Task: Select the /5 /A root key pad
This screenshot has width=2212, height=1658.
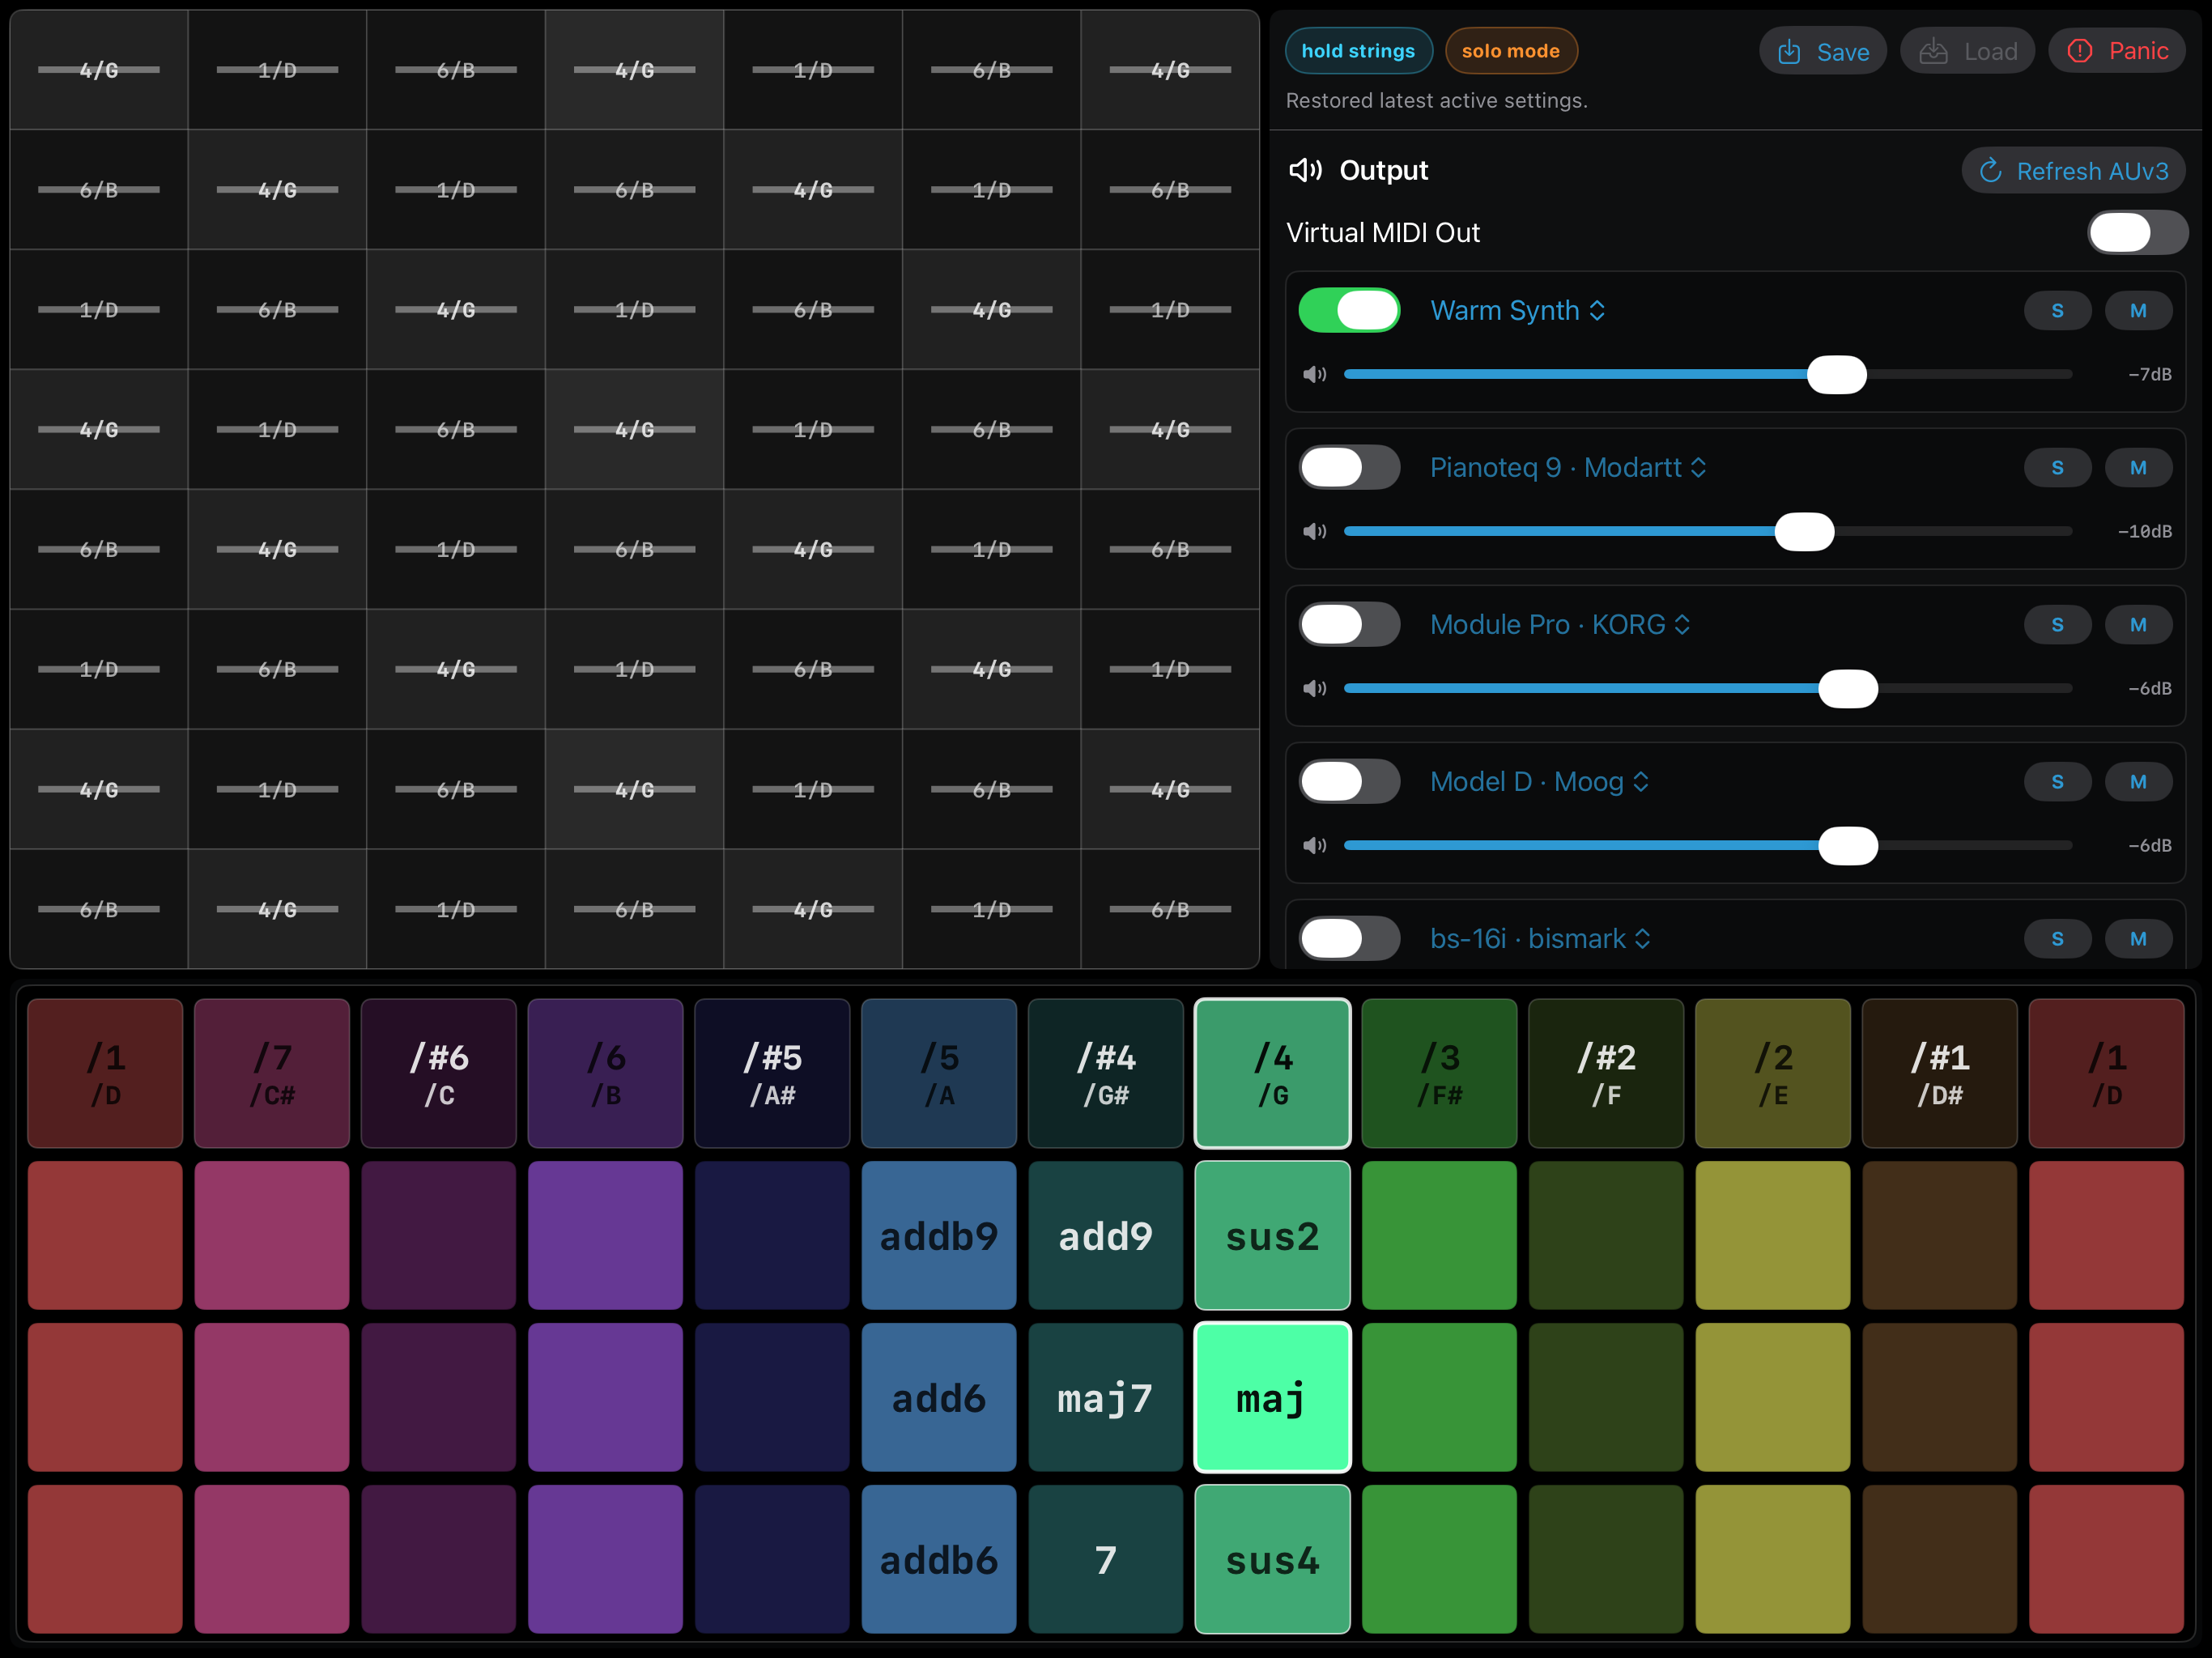Action: point(939,1073)
